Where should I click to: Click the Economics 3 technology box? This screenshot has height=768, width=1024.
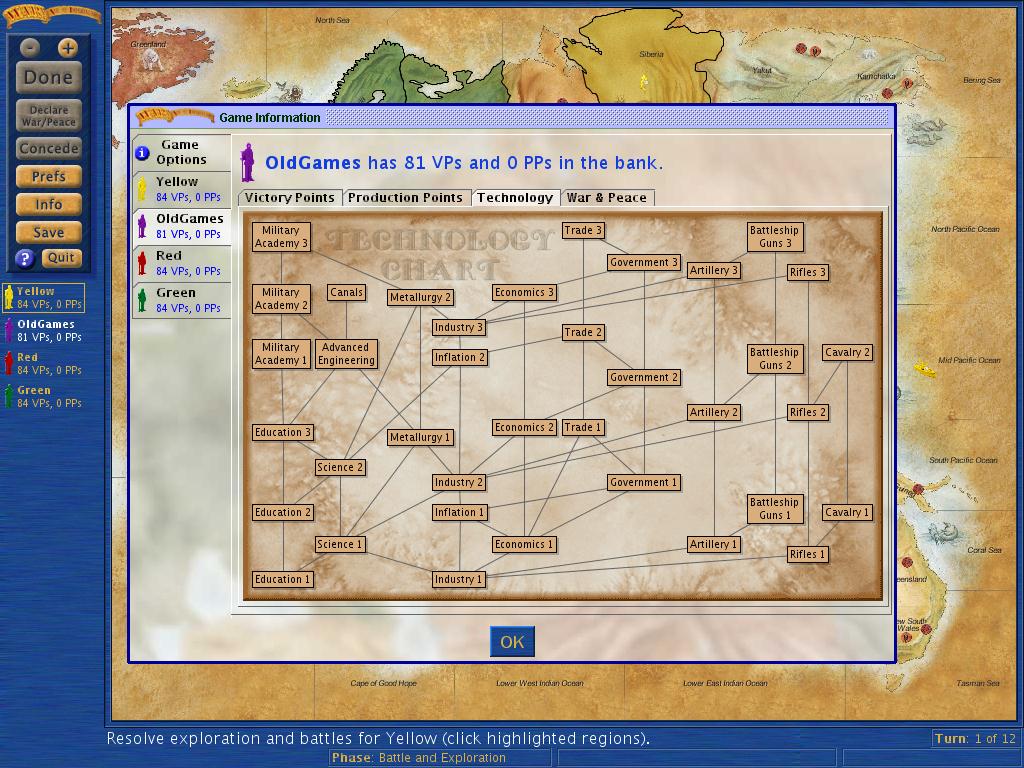pos(524,293)
